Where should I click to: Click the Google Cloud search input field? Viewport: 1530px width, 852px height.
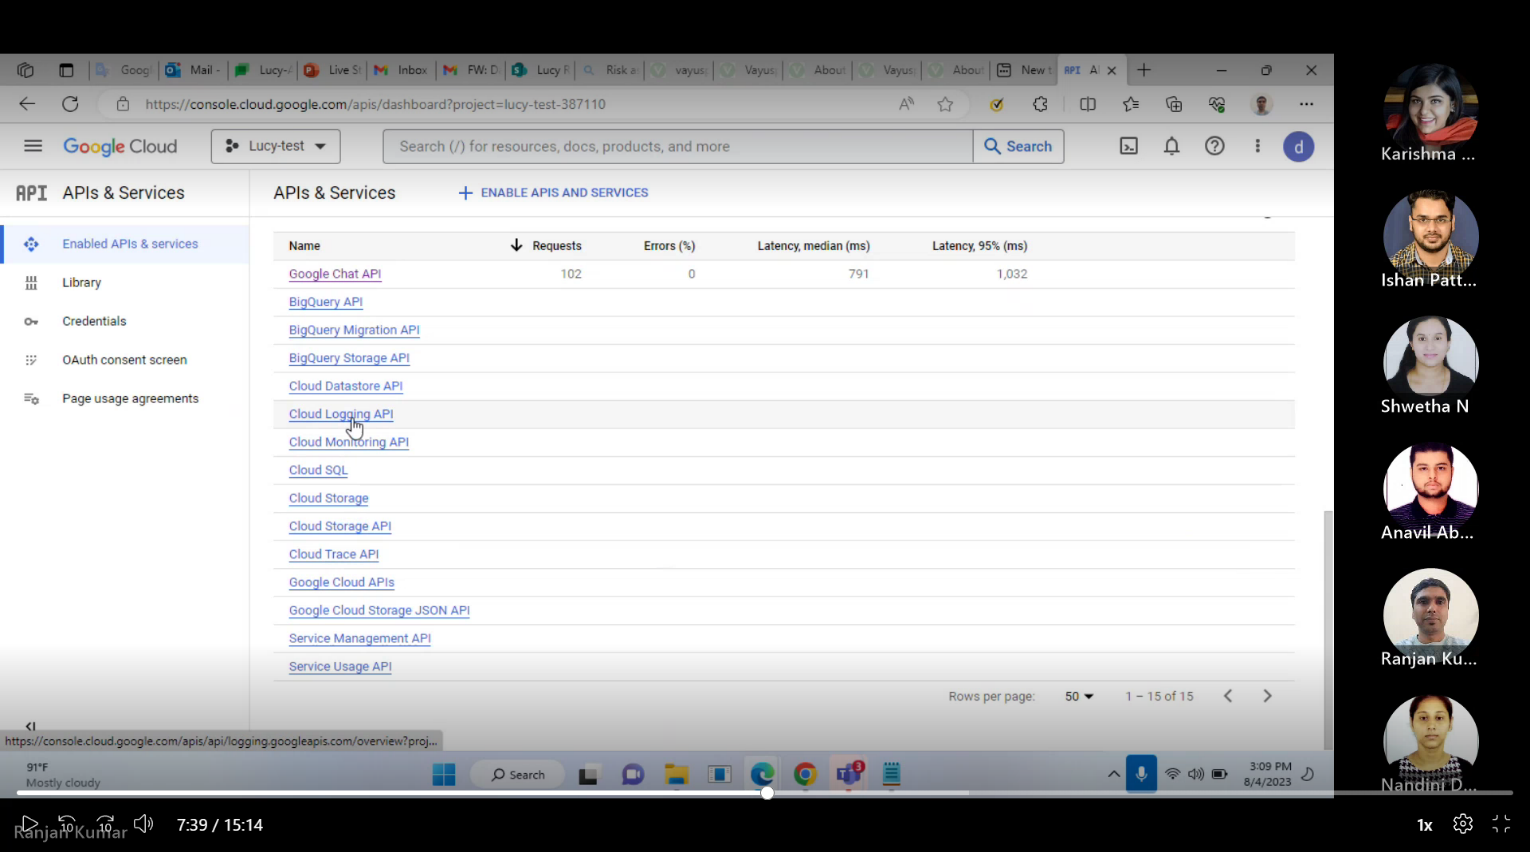point(677,146)
